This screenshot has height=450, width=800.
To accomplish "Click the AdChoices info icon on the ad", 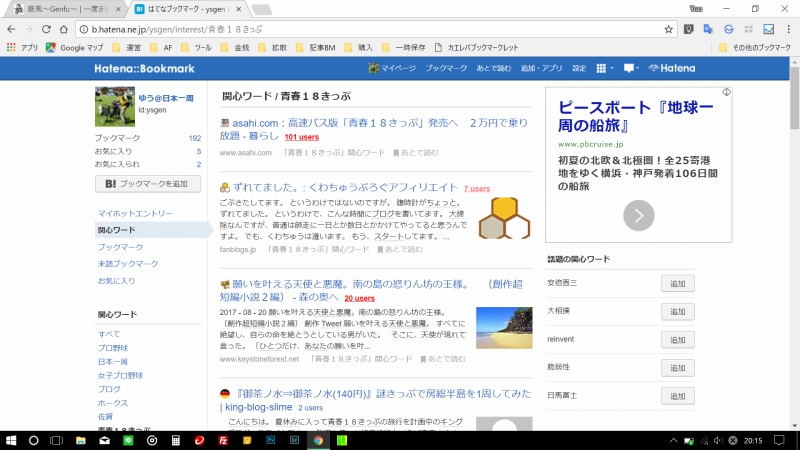I will (x=727, y=92).
